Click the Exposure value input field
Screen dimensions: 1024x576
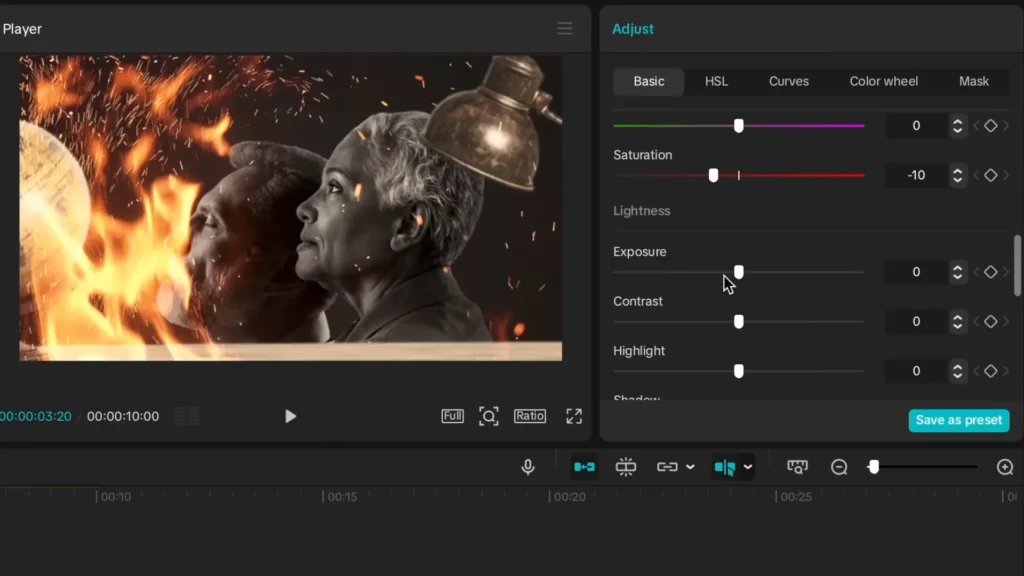point(916,272)
